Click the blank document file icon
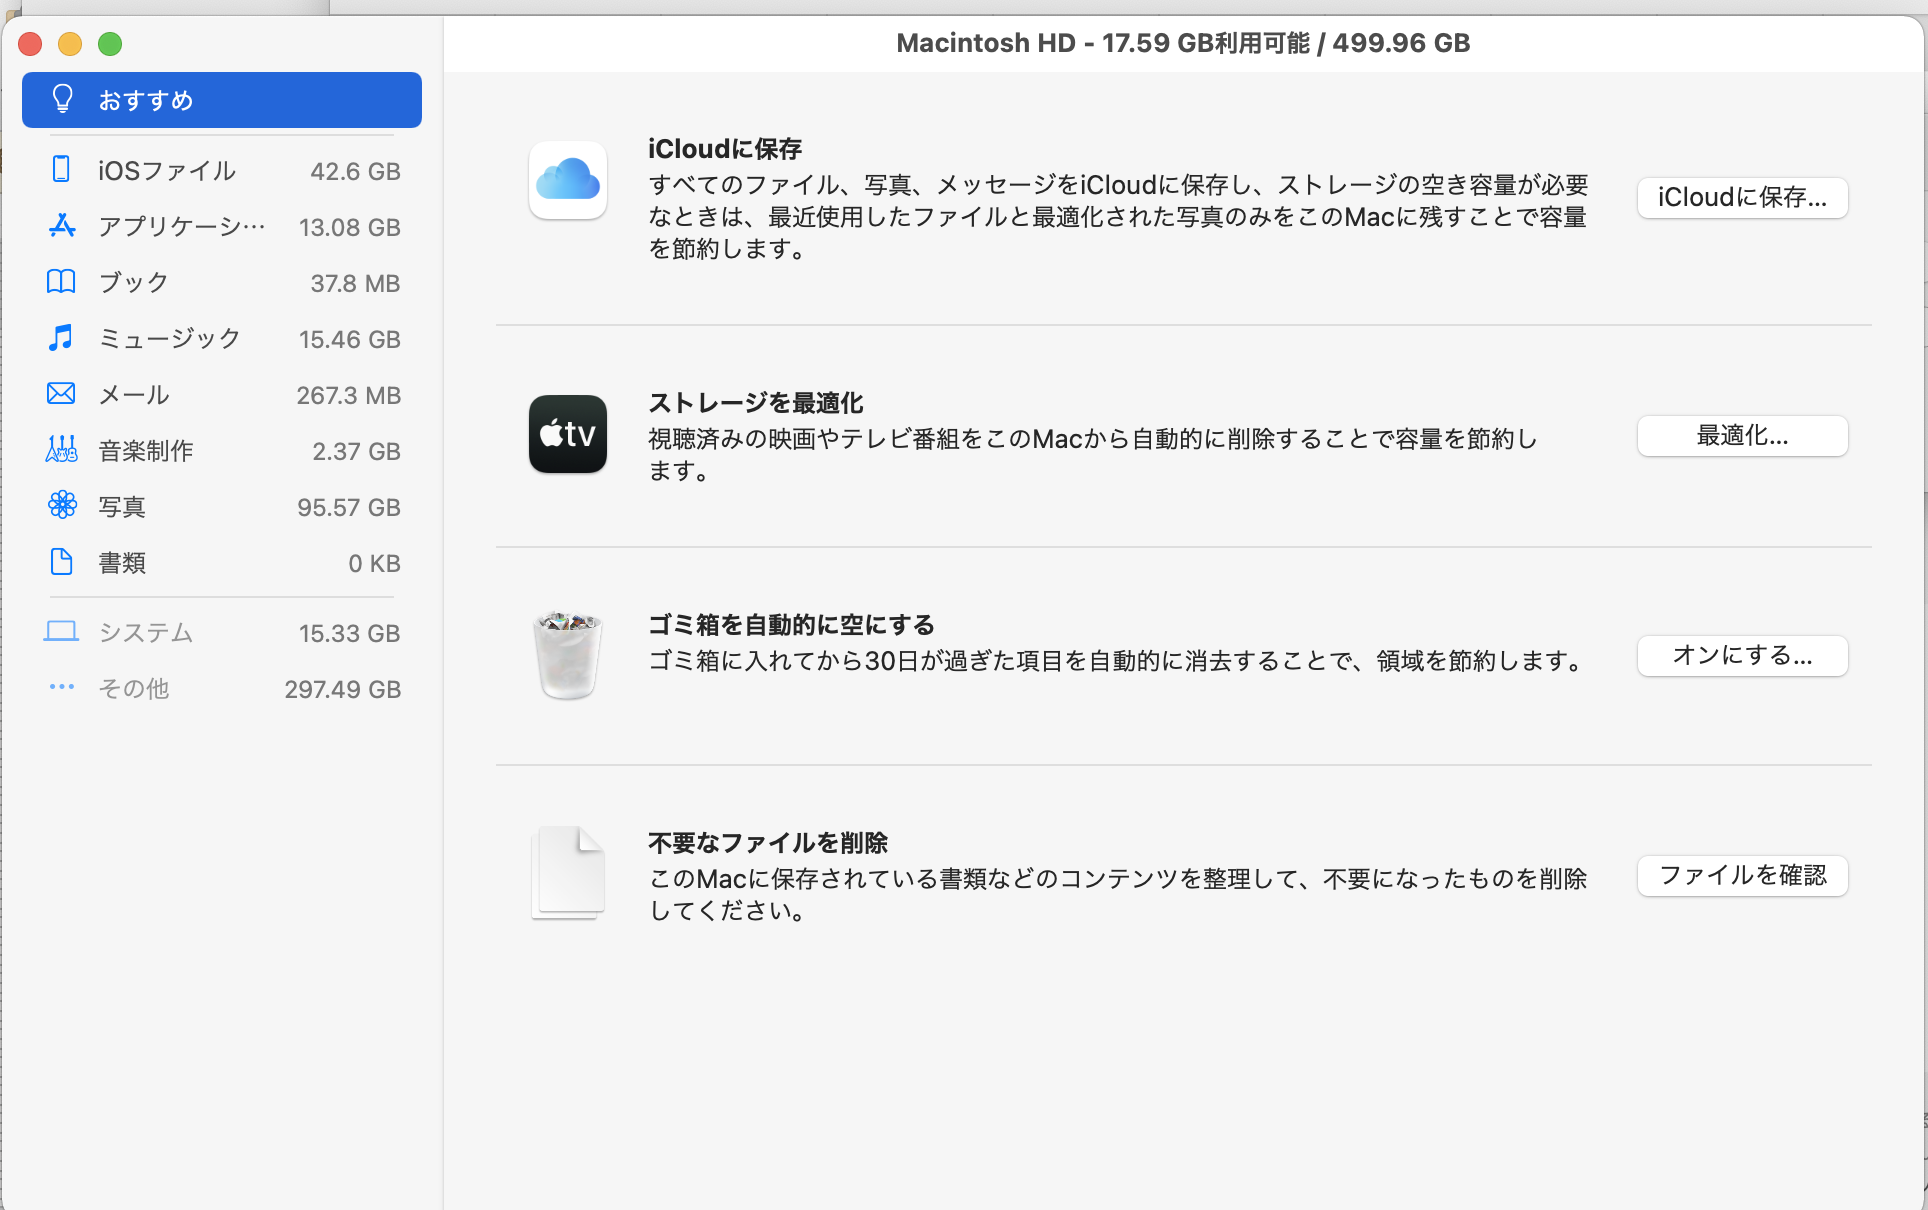Viewport: 1928px width, 1210px height. pos(567,872)
